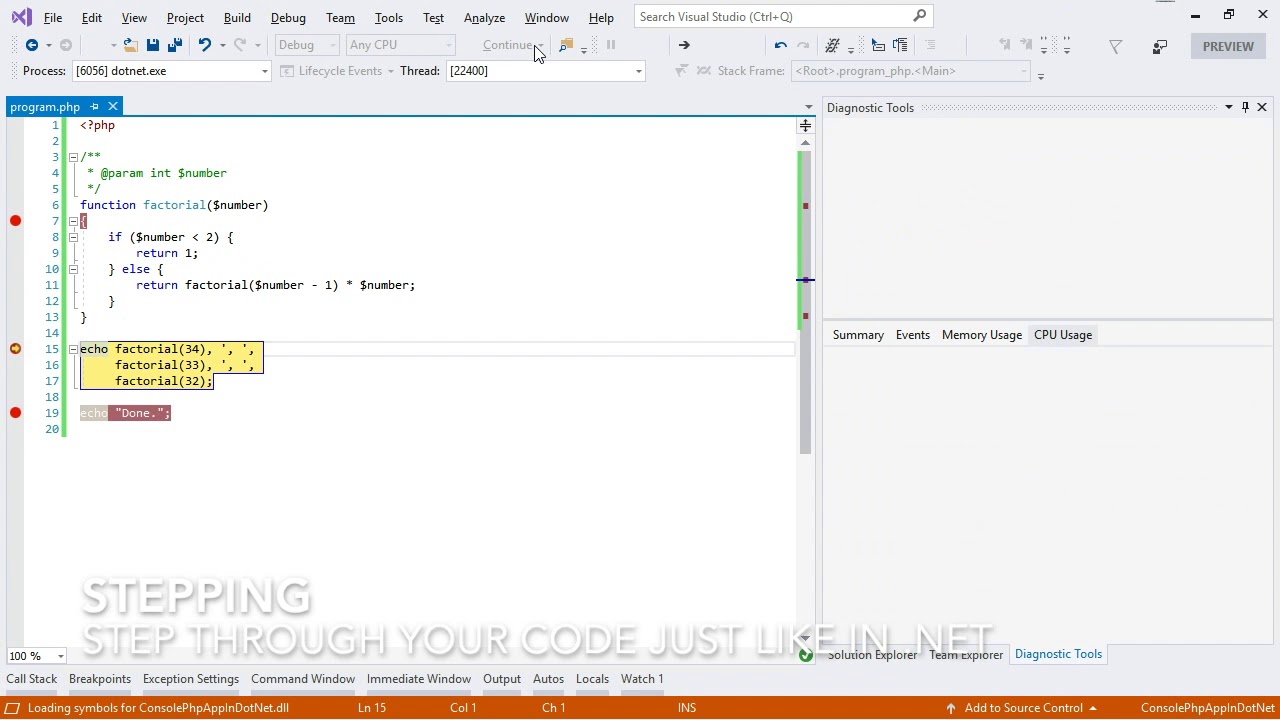1280x720 pixels.
Task: Click the Break All pause icon
Action: coord(611,45)
